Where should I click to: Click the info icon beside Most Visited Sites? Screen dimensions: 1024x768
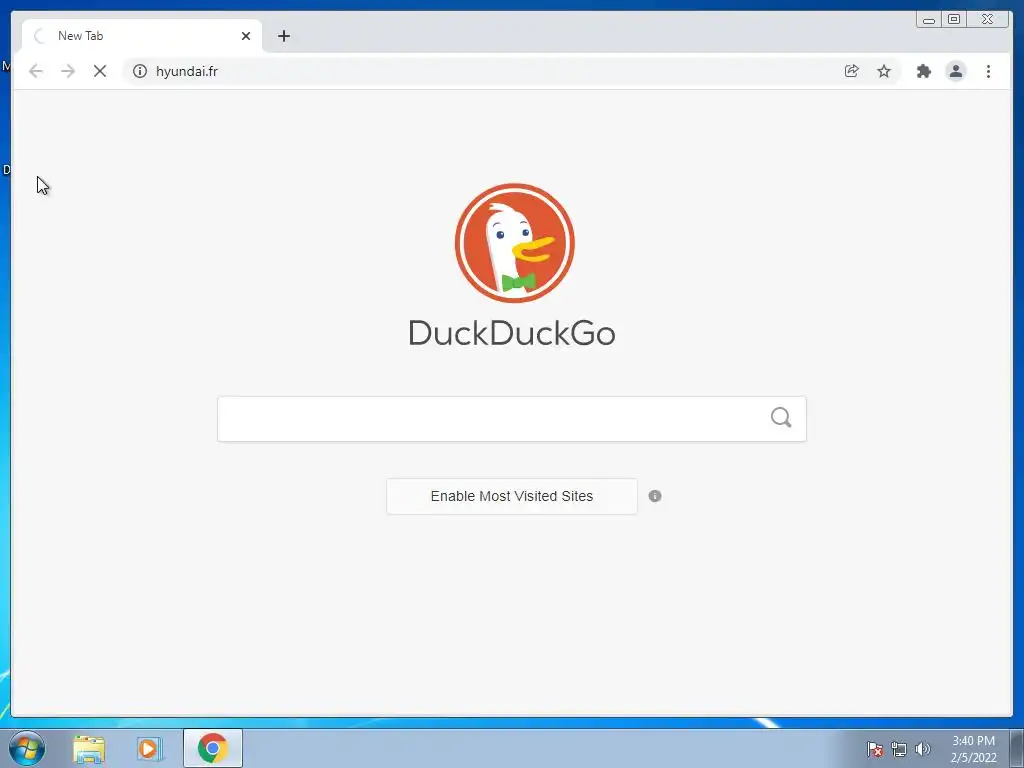click(x=654, y=496)
